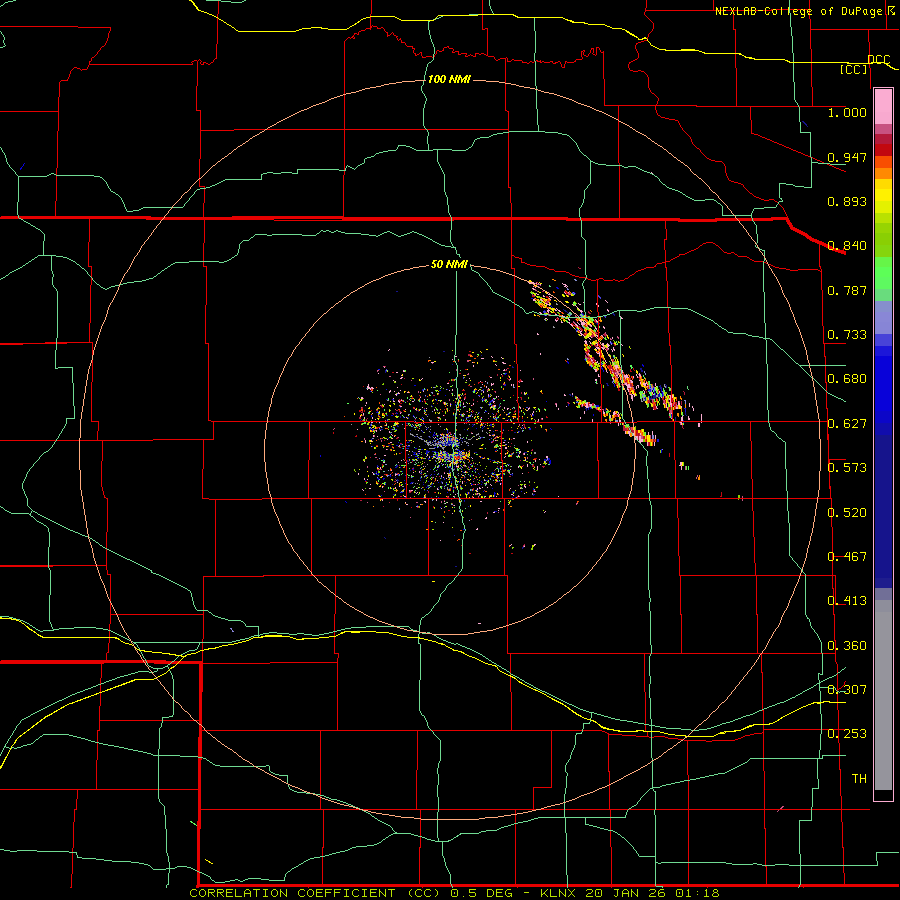
Task: Click the 0.680 scale value
Action: pos(847,379)
